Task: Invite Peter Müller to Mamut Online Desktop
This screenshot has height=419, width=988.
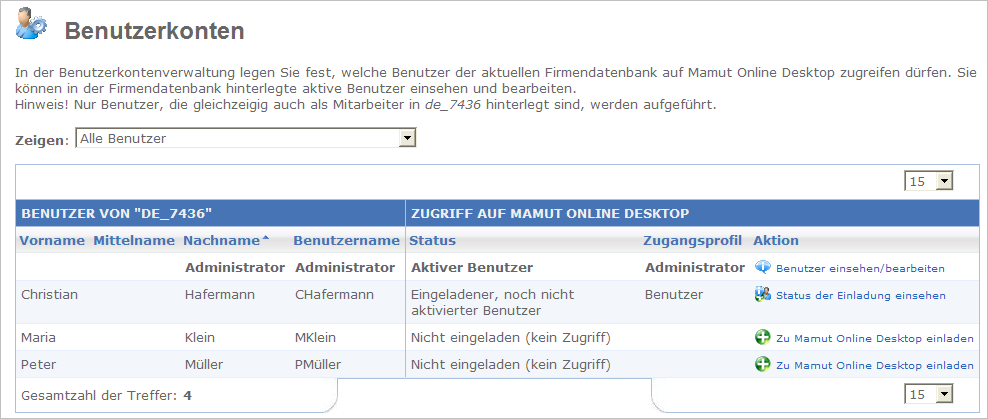Action: tap(875, 365)
